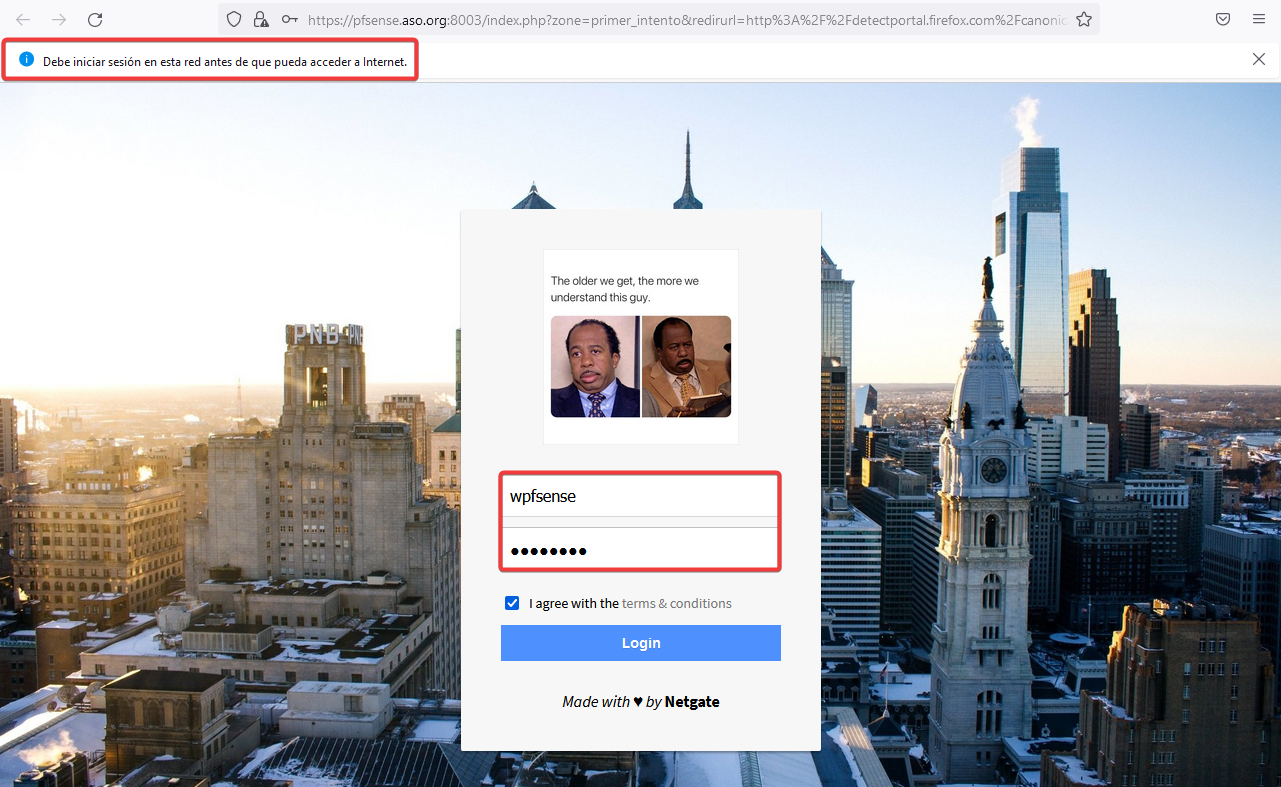The image size is (1281, 787).
Task: Click the meme image above the form
Action: (640, 347)
